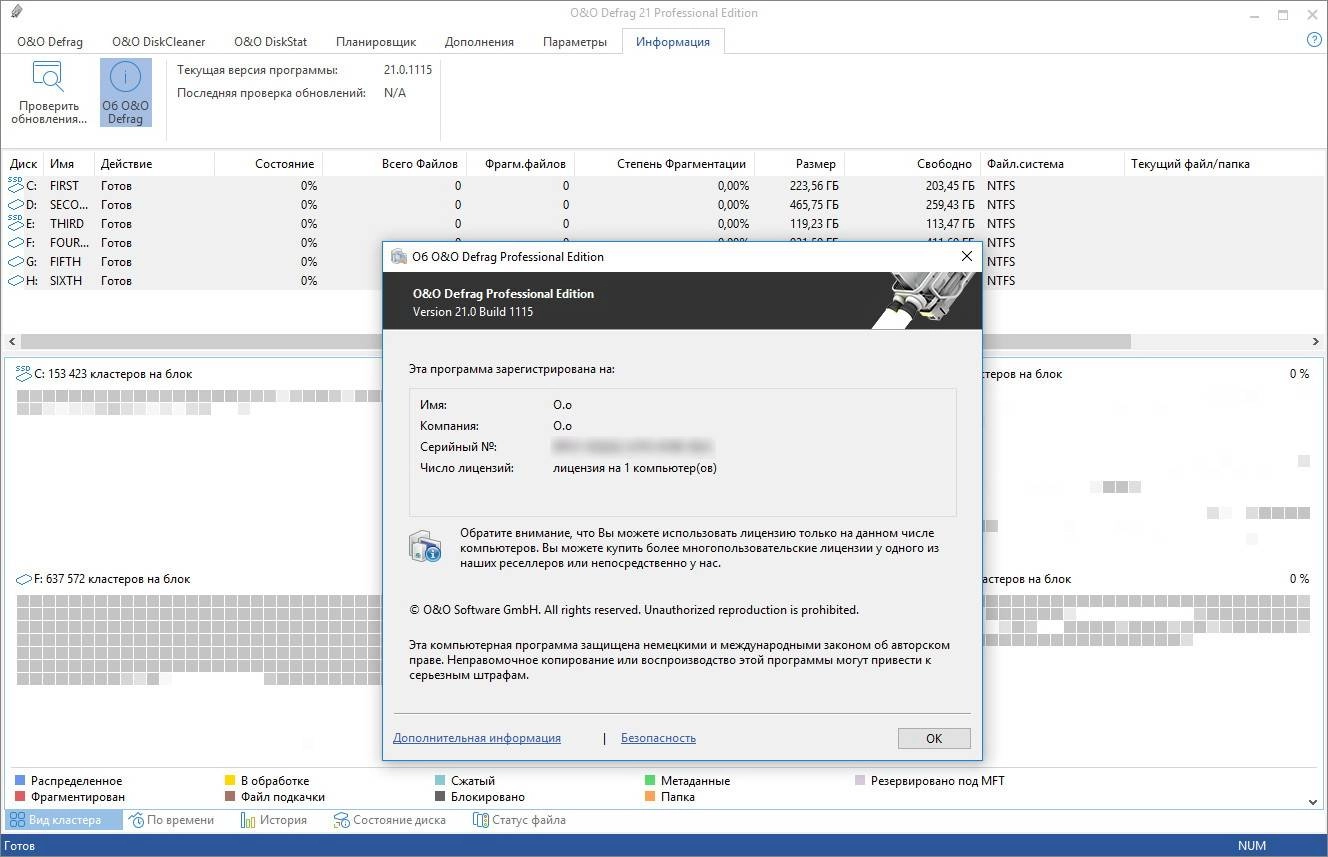Select the Вид кластера view tab

(x=63, y=820)
